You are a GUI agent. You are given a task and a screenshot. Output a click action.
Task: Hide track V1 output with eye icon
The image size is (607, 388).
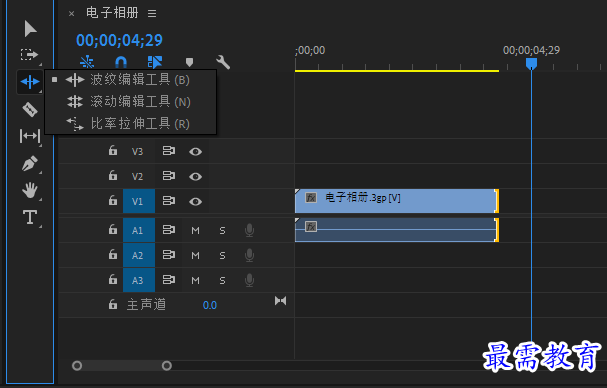point(195,201)
